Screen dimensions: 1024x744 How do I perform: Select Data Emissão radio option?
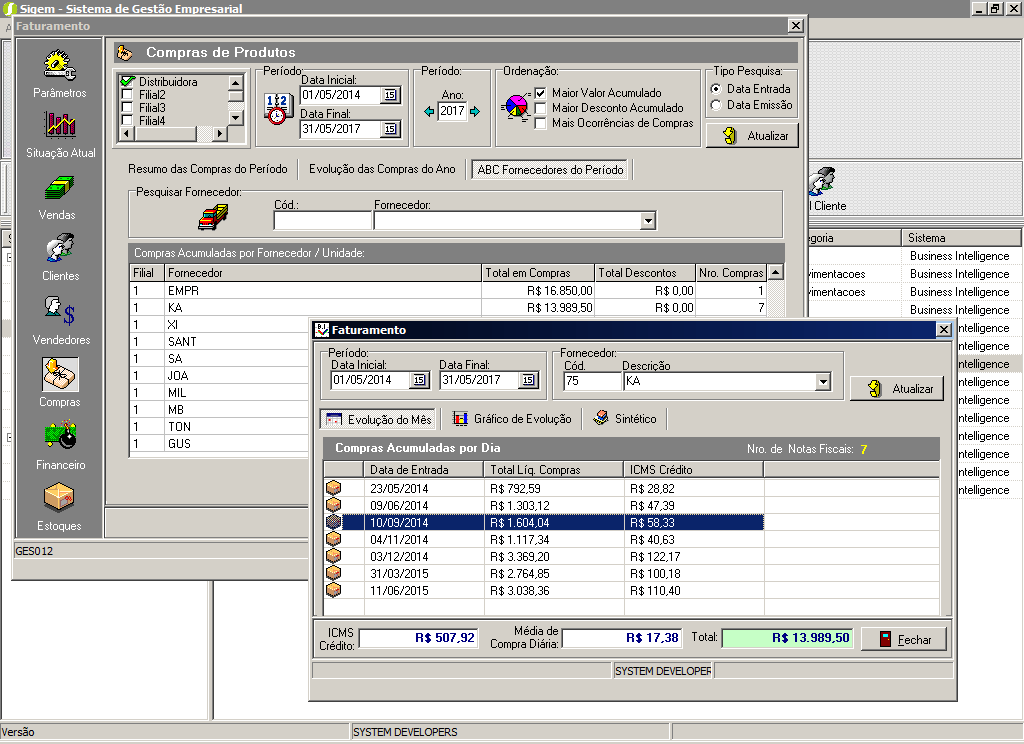point(716,105)
